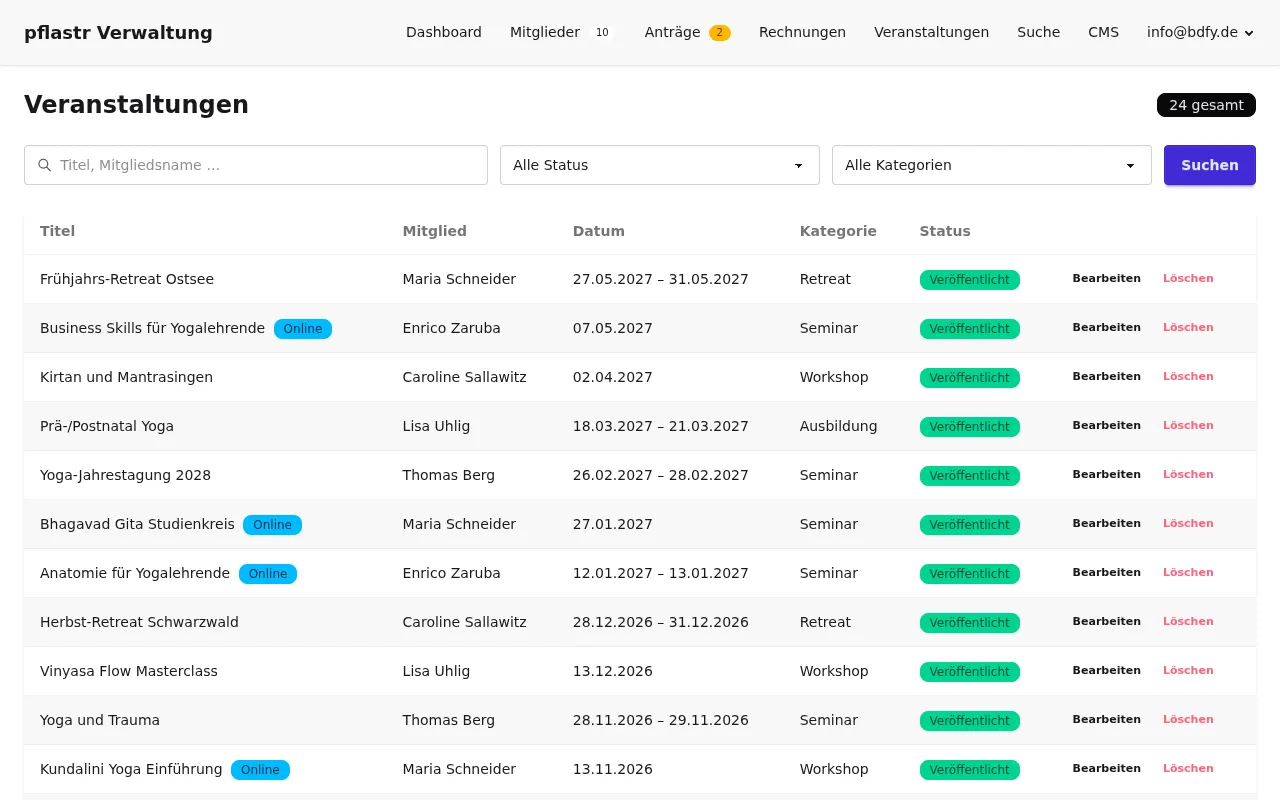Go to the Dashboard page

443,32
